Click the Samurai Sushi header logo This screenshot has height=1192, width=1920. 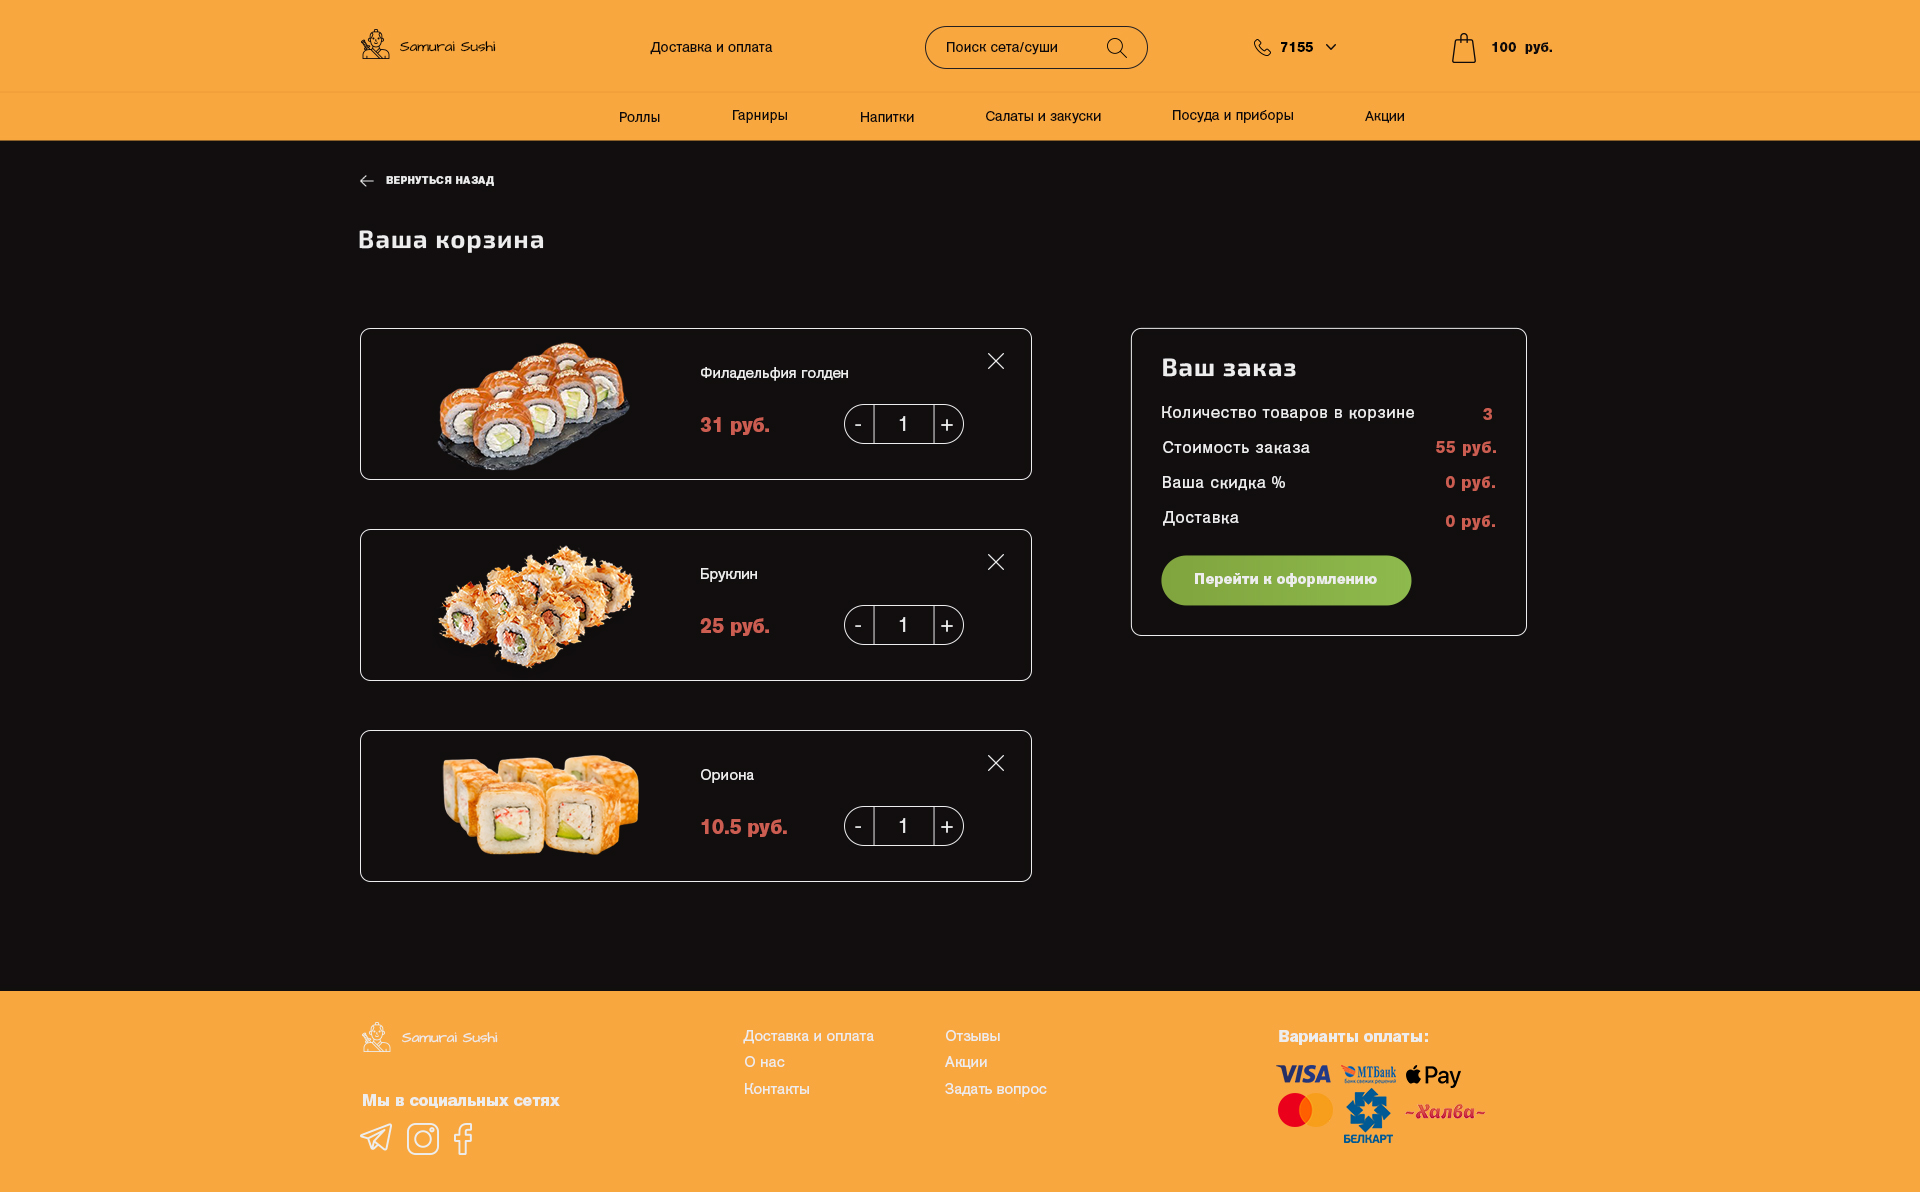[428, 45]
